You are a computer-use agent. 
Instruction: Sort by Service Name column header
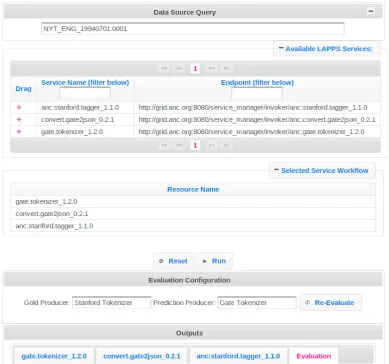pyautogui.click(x=85, y=82)
